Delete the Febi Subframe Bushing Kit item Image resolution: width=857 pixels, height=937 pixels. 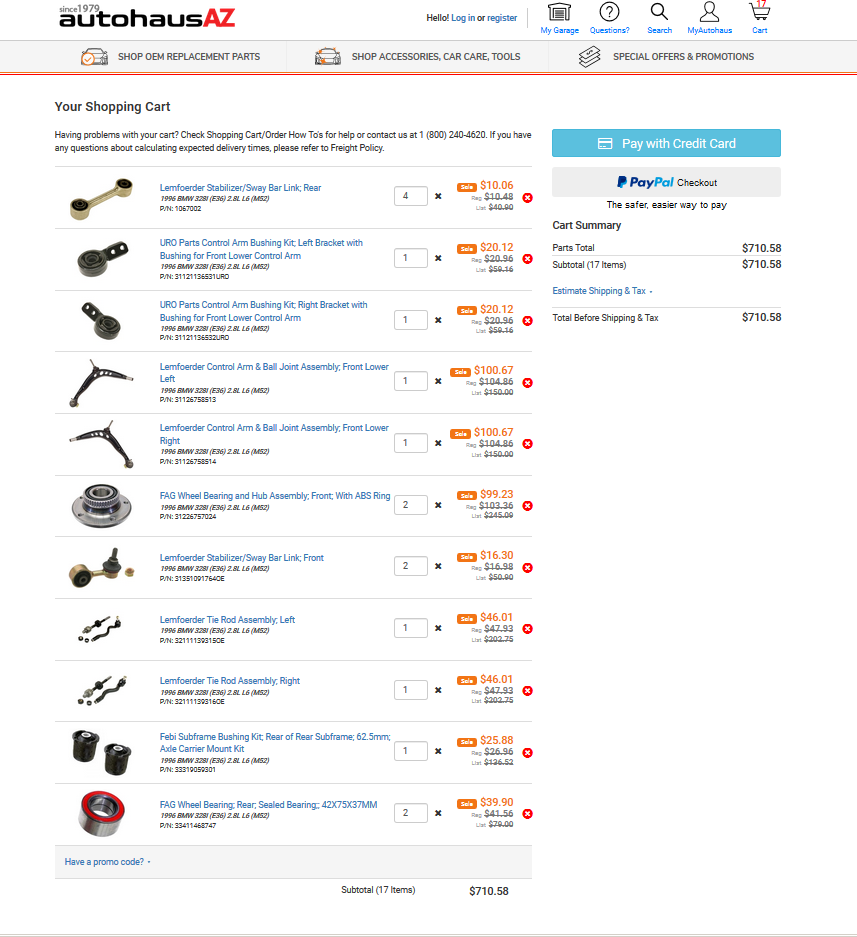(528, 752)
